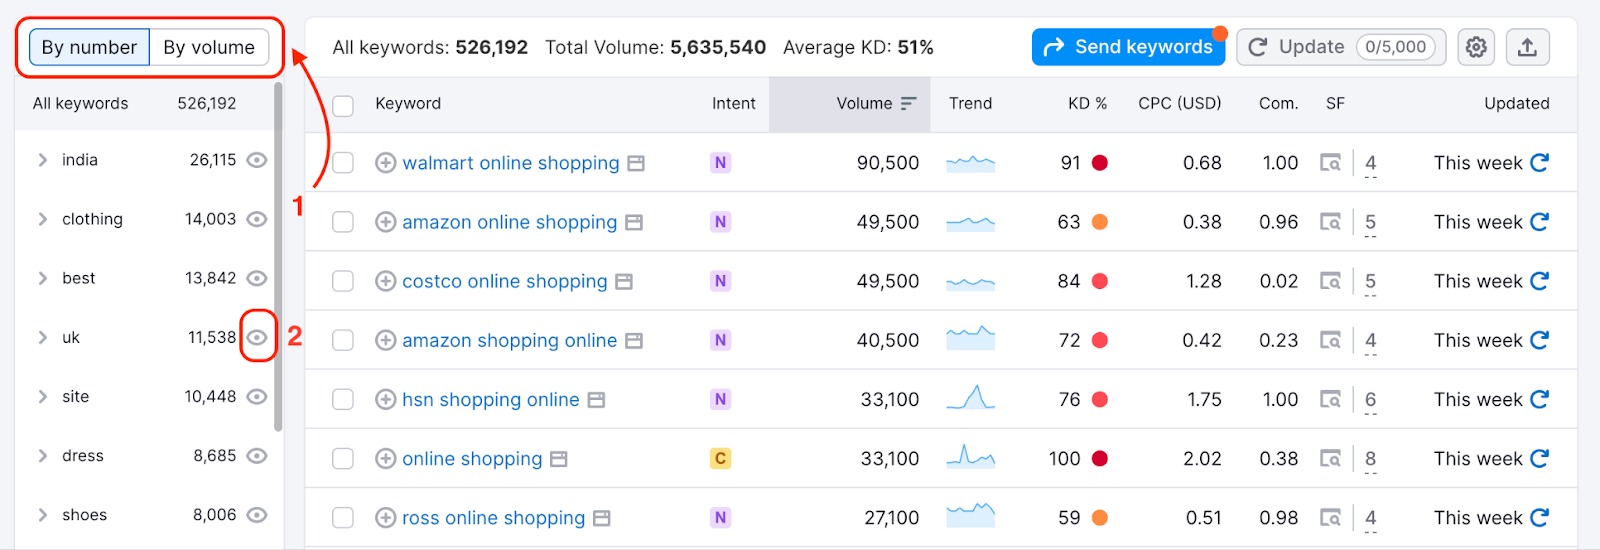This screenshot has height=550, width=1600.
Task: Click plus icon for hsn shopping online
Action: click(x=386, y=400)
